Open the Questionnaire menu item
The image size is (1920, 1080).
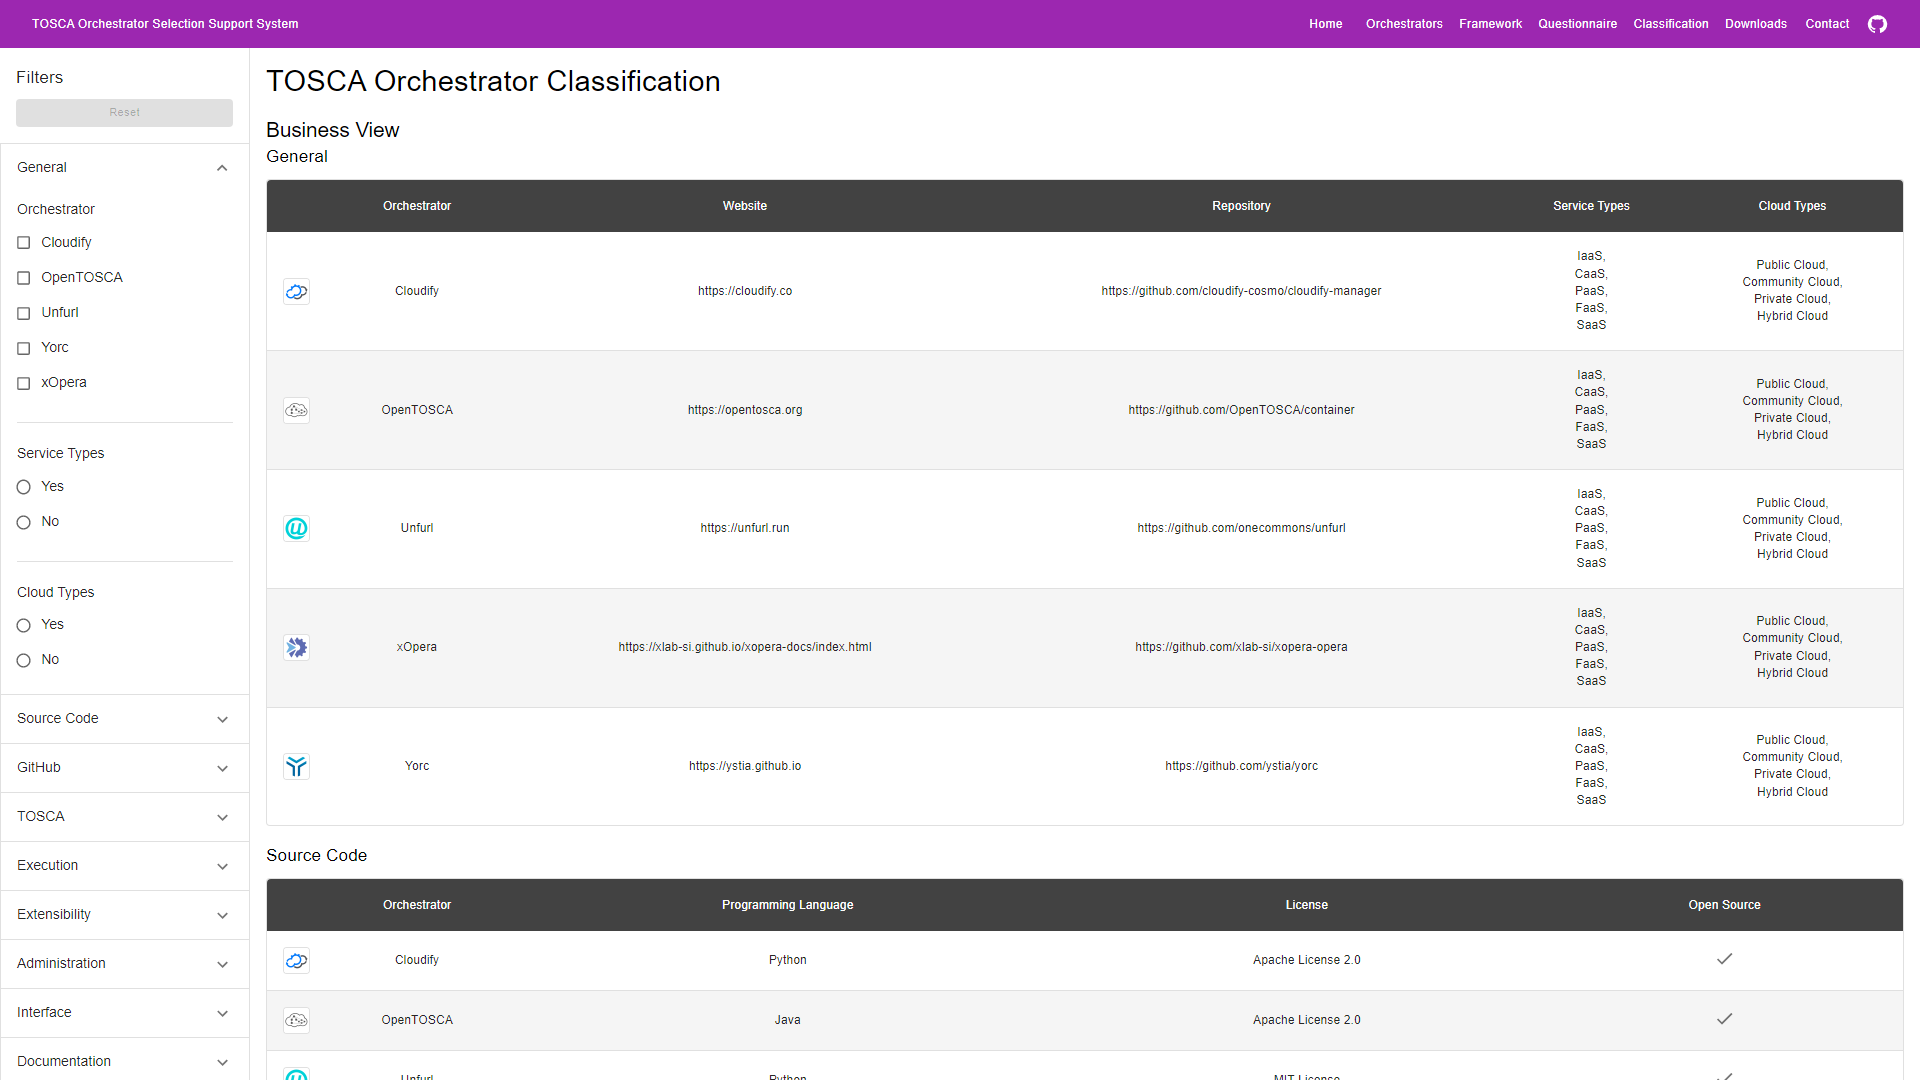pyautogui.click(x=1577, y=24)
